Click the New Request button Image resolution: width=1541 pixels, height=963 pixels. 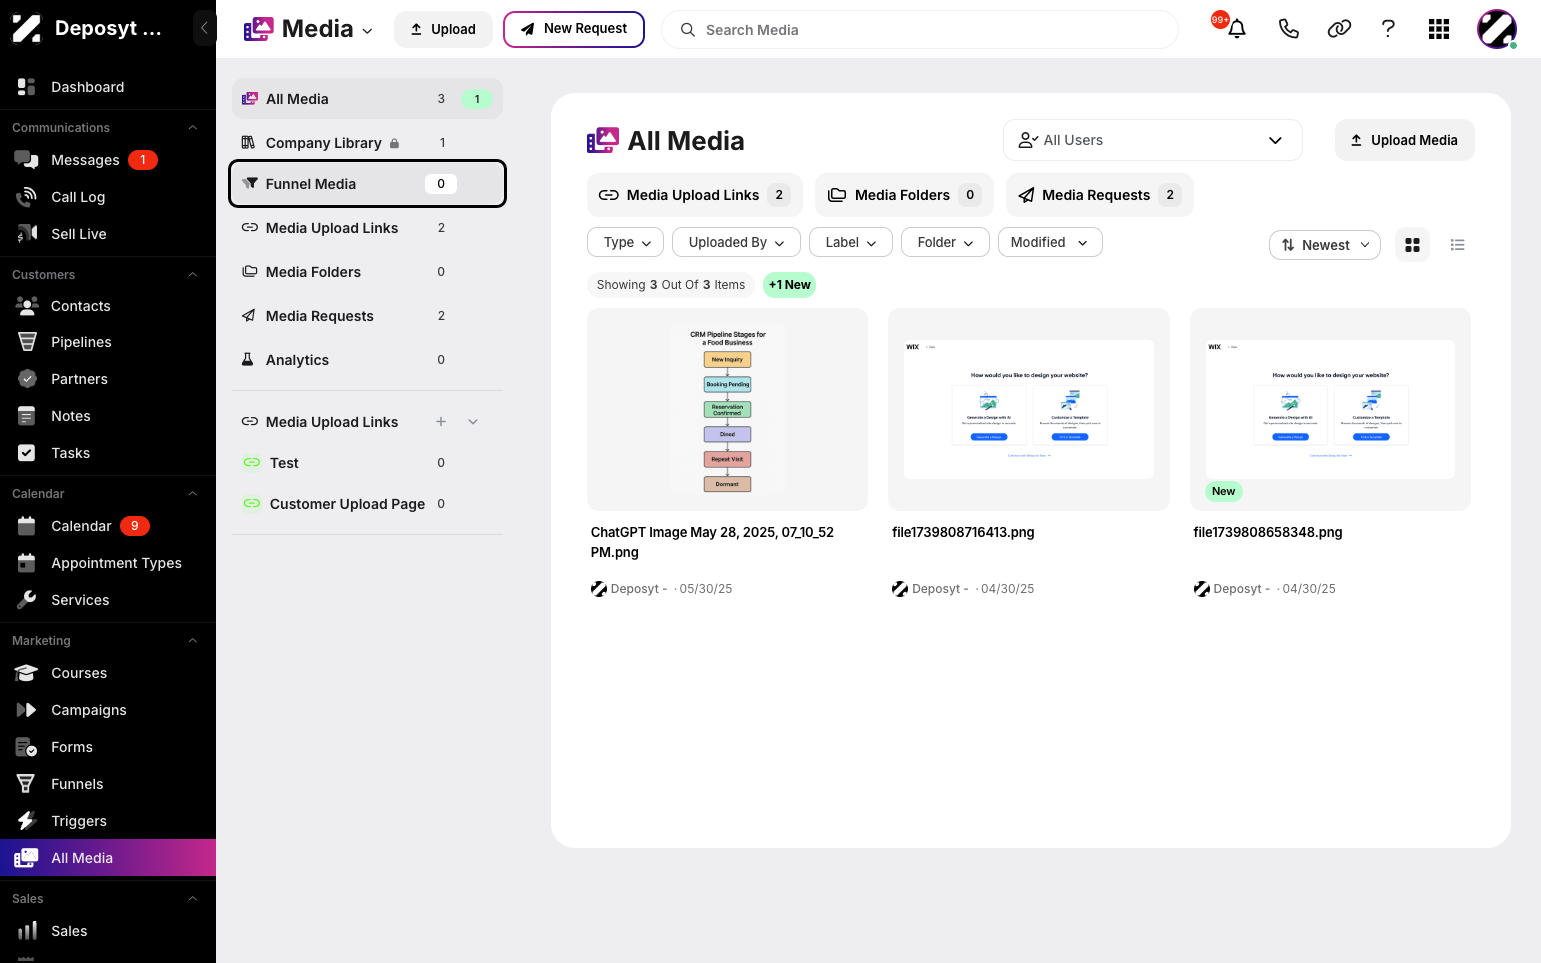(574, 29)
